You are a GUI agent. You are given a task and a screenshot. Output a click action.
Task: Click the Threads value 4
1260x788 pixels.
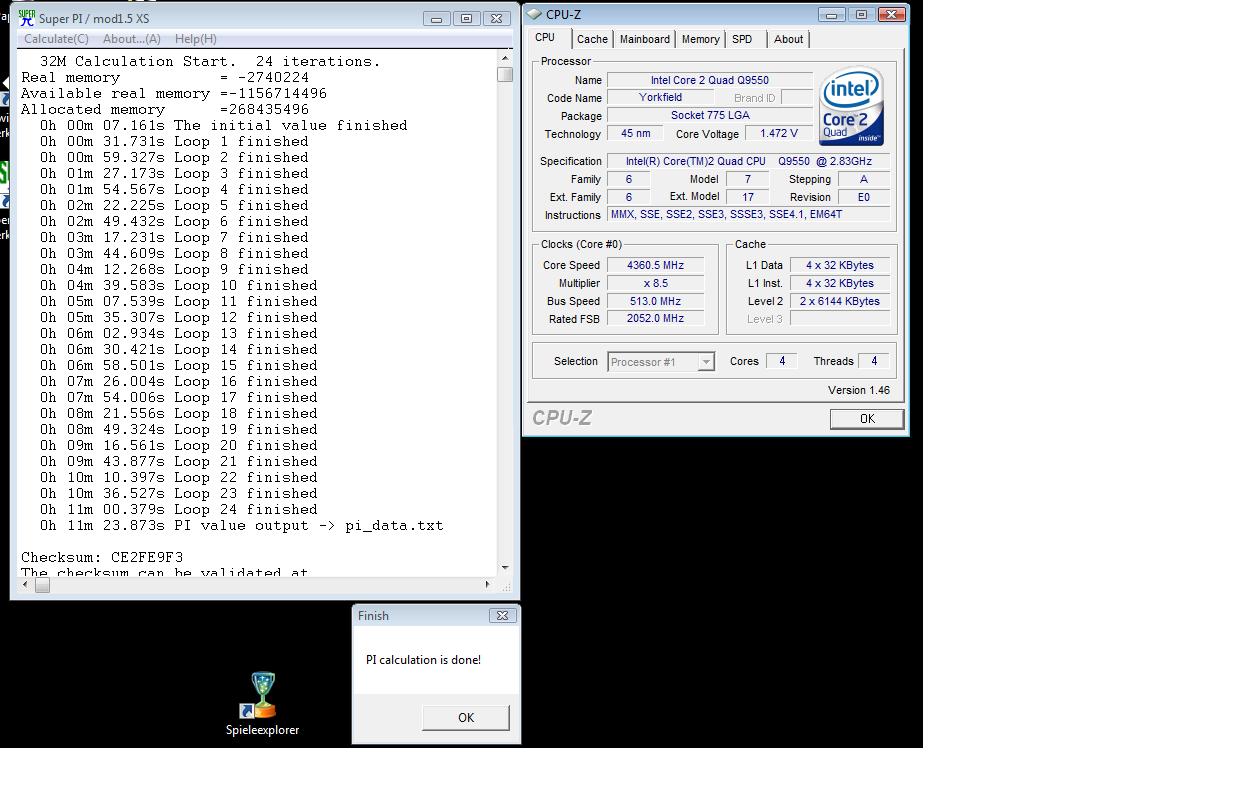(x=874, y=361)
